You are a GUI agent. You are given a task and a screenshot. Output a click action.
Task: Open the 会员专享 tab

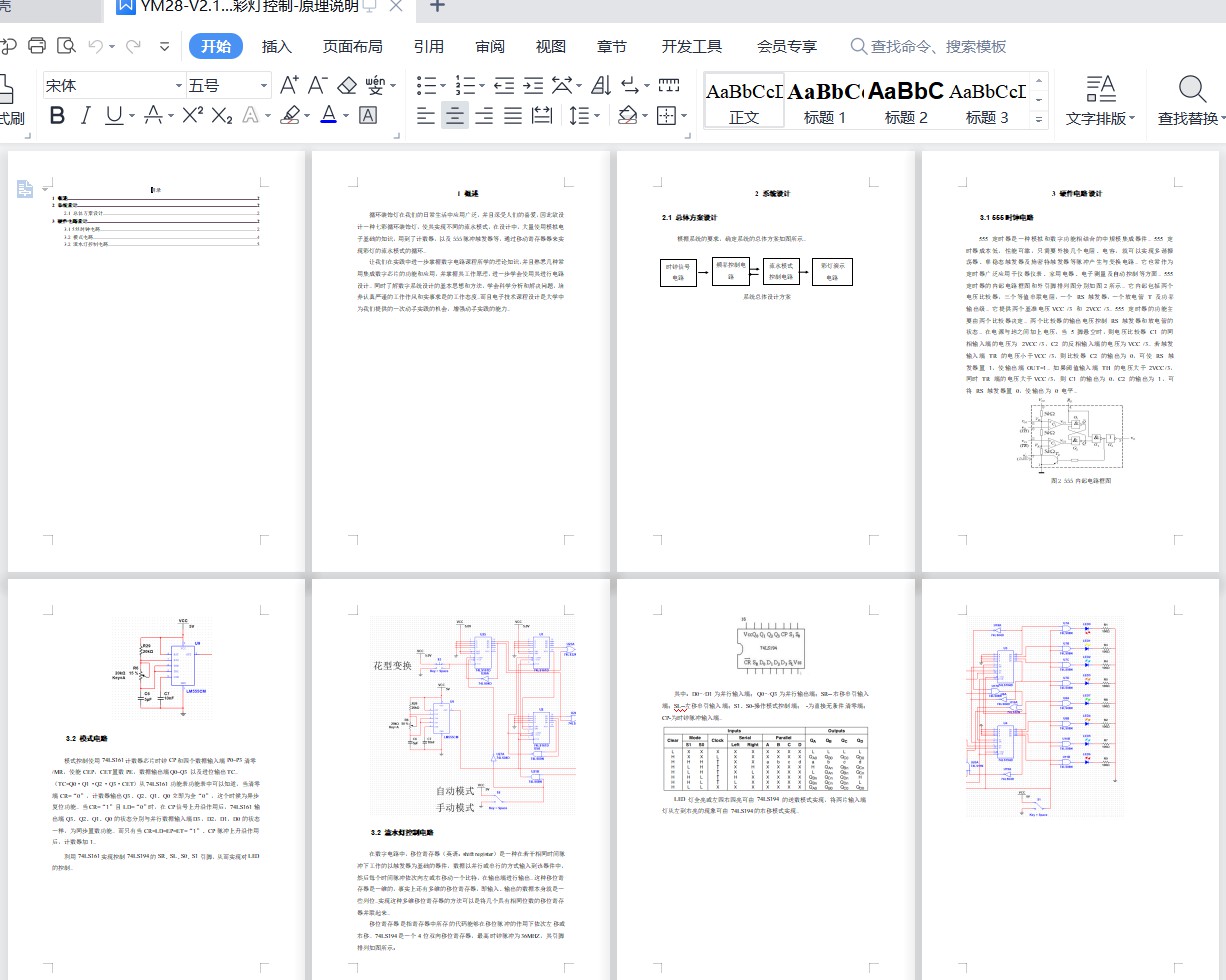787,46
